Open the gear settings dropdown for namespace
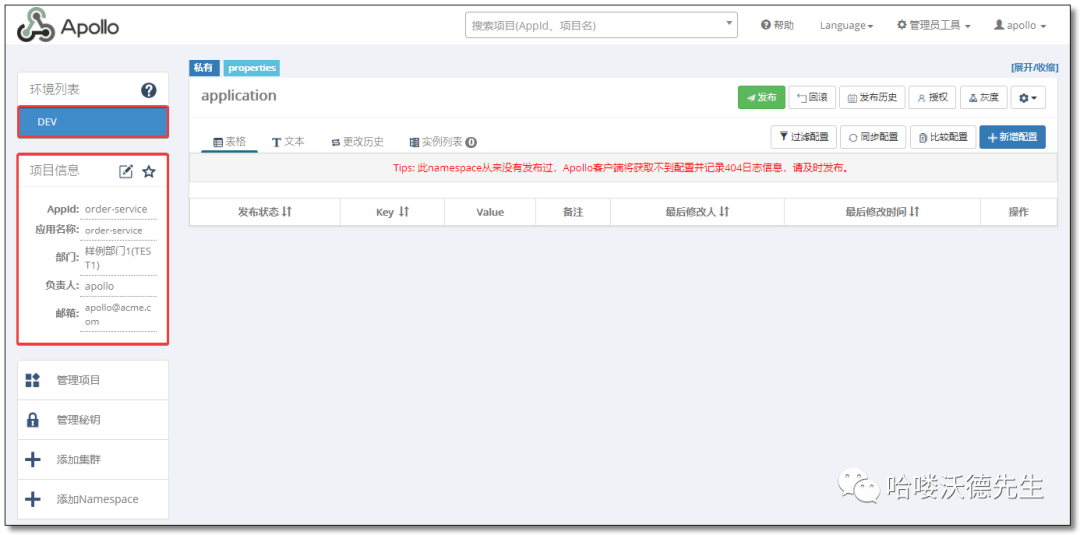Image resolution: width=1080 pixels, height=535 pixels. (x=1028, y=98)
